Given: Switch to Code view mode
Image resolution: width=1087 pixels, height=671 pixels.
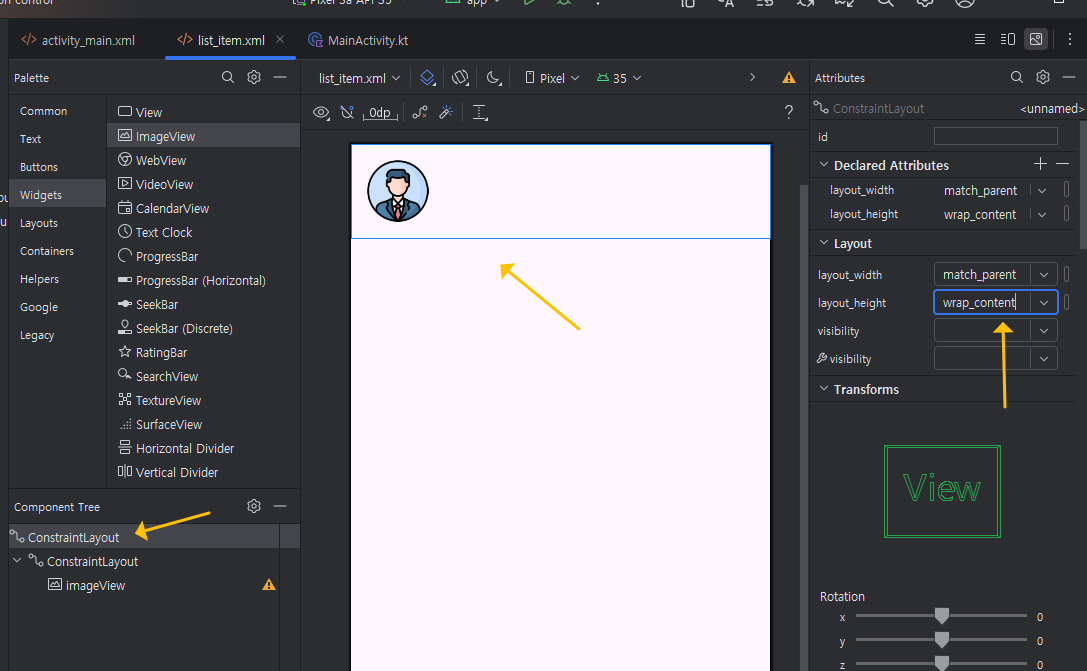Looking at the screenshot, I should [980, 40].
